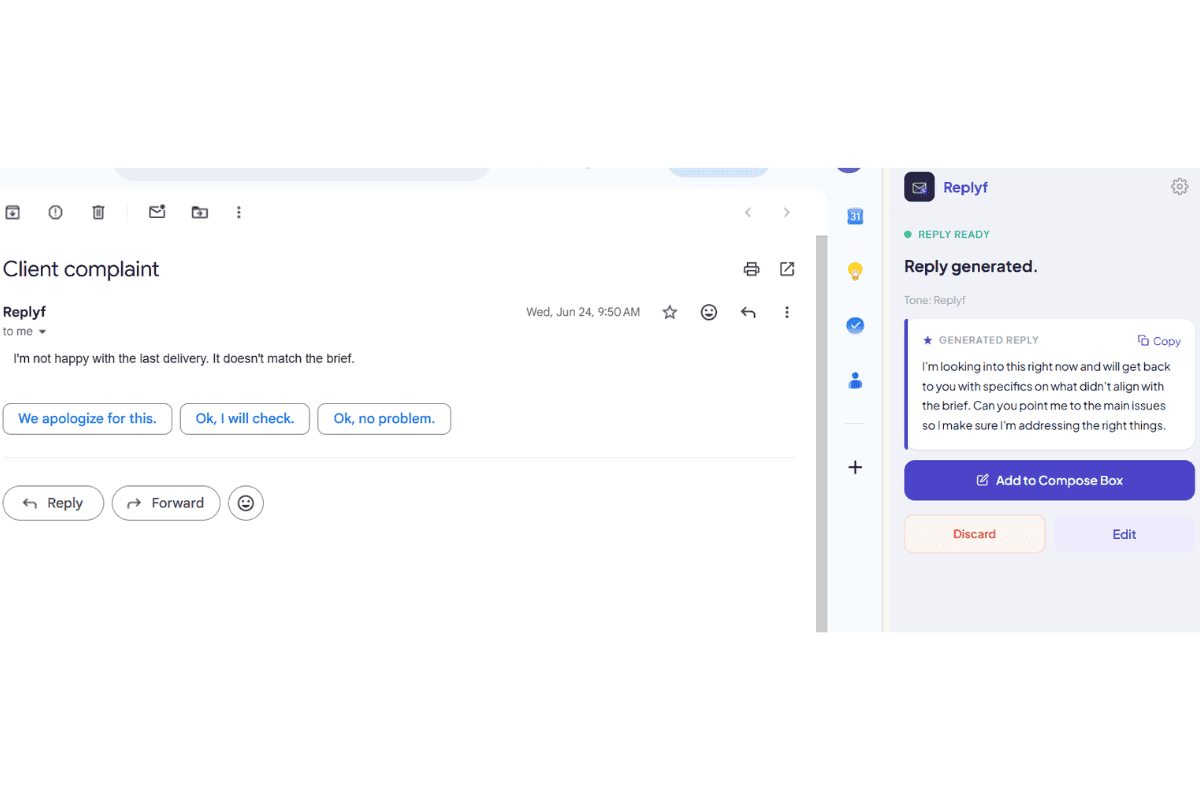The height and width of the screenshot is (800, 1200).
Task: Print the Client complaint conversation
Action: pyautogui.click(x=751, y=269)
